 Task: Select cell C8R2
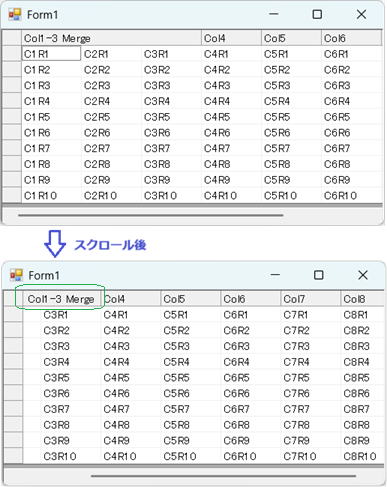point(363,330)
